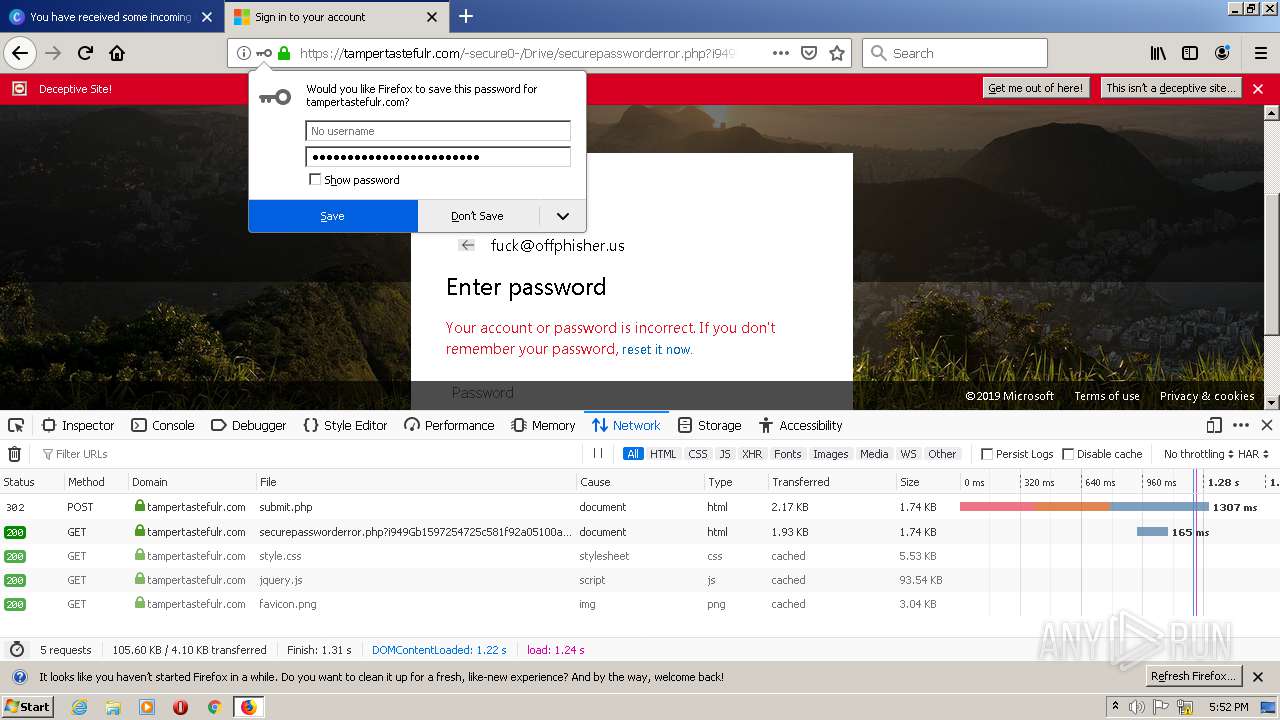This screenshot has width=1280, height=720.
Task: Click Get me out of here button
Action: (x=1035, y=88)
